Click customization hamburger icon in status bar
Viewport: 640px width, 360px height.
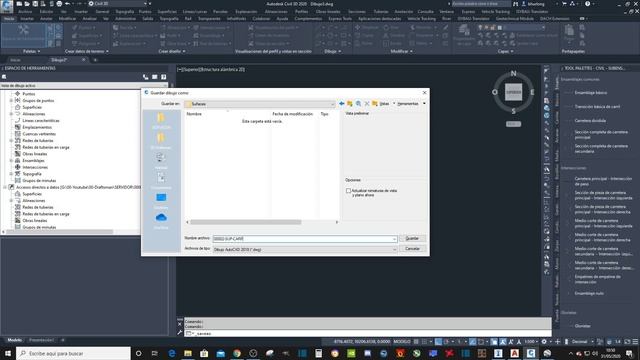tap(635, 342)
